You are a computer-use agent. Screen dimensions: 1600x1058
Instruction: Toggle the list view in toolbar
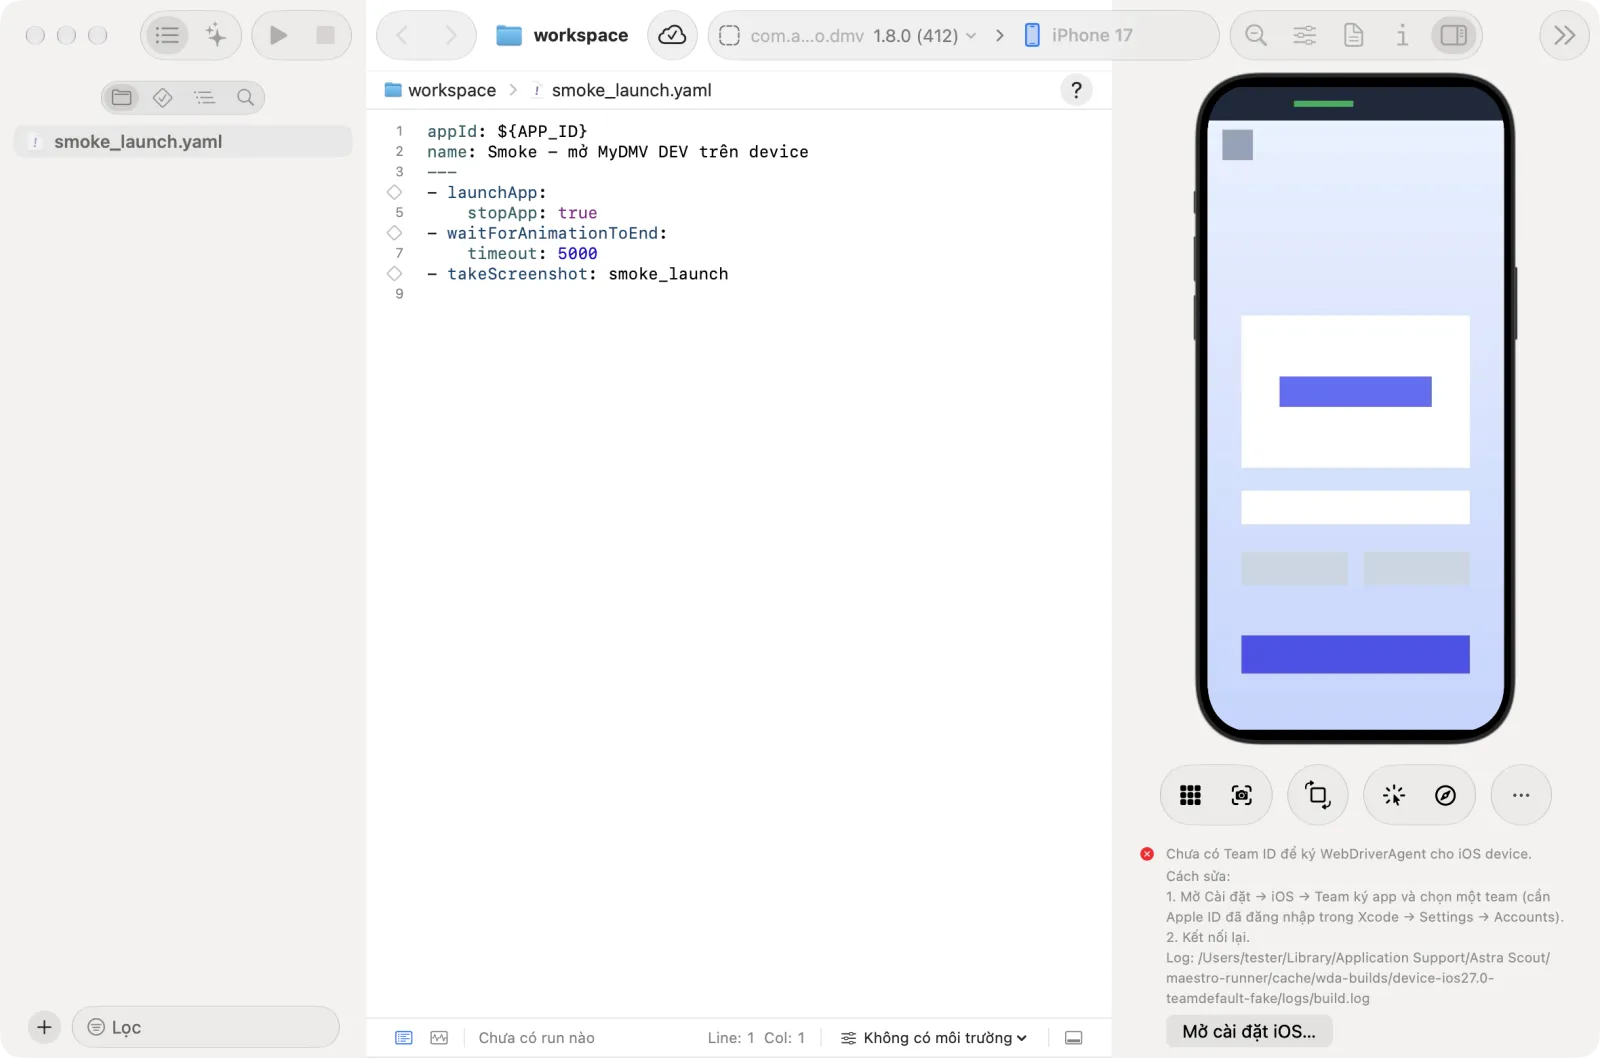[167, 36]
